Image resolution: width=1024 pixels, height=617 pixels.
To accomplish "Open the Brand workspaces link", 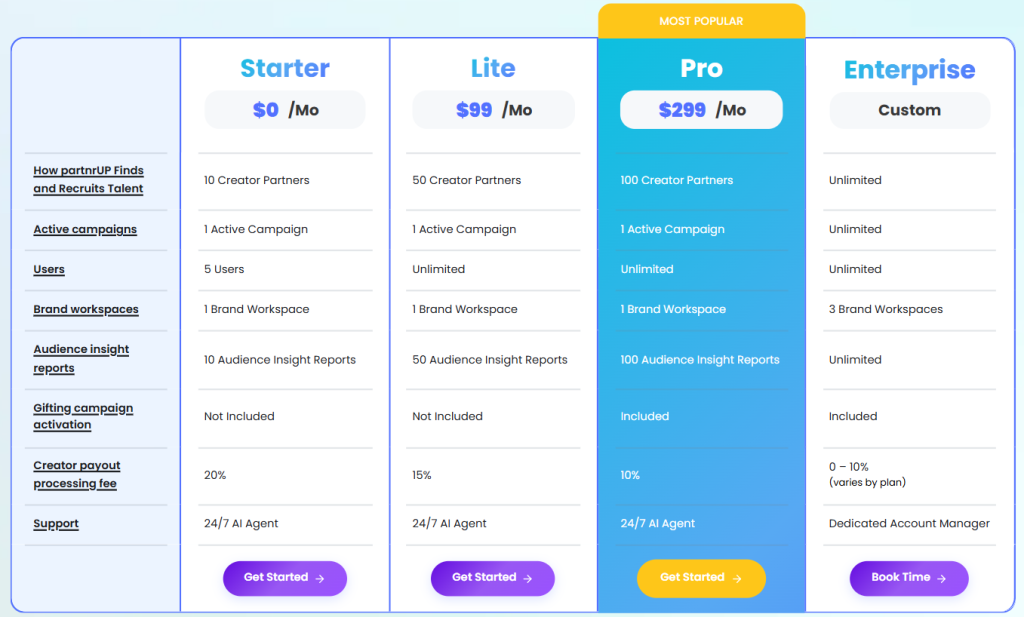I will pyautogui.click(x=86, y=310).
